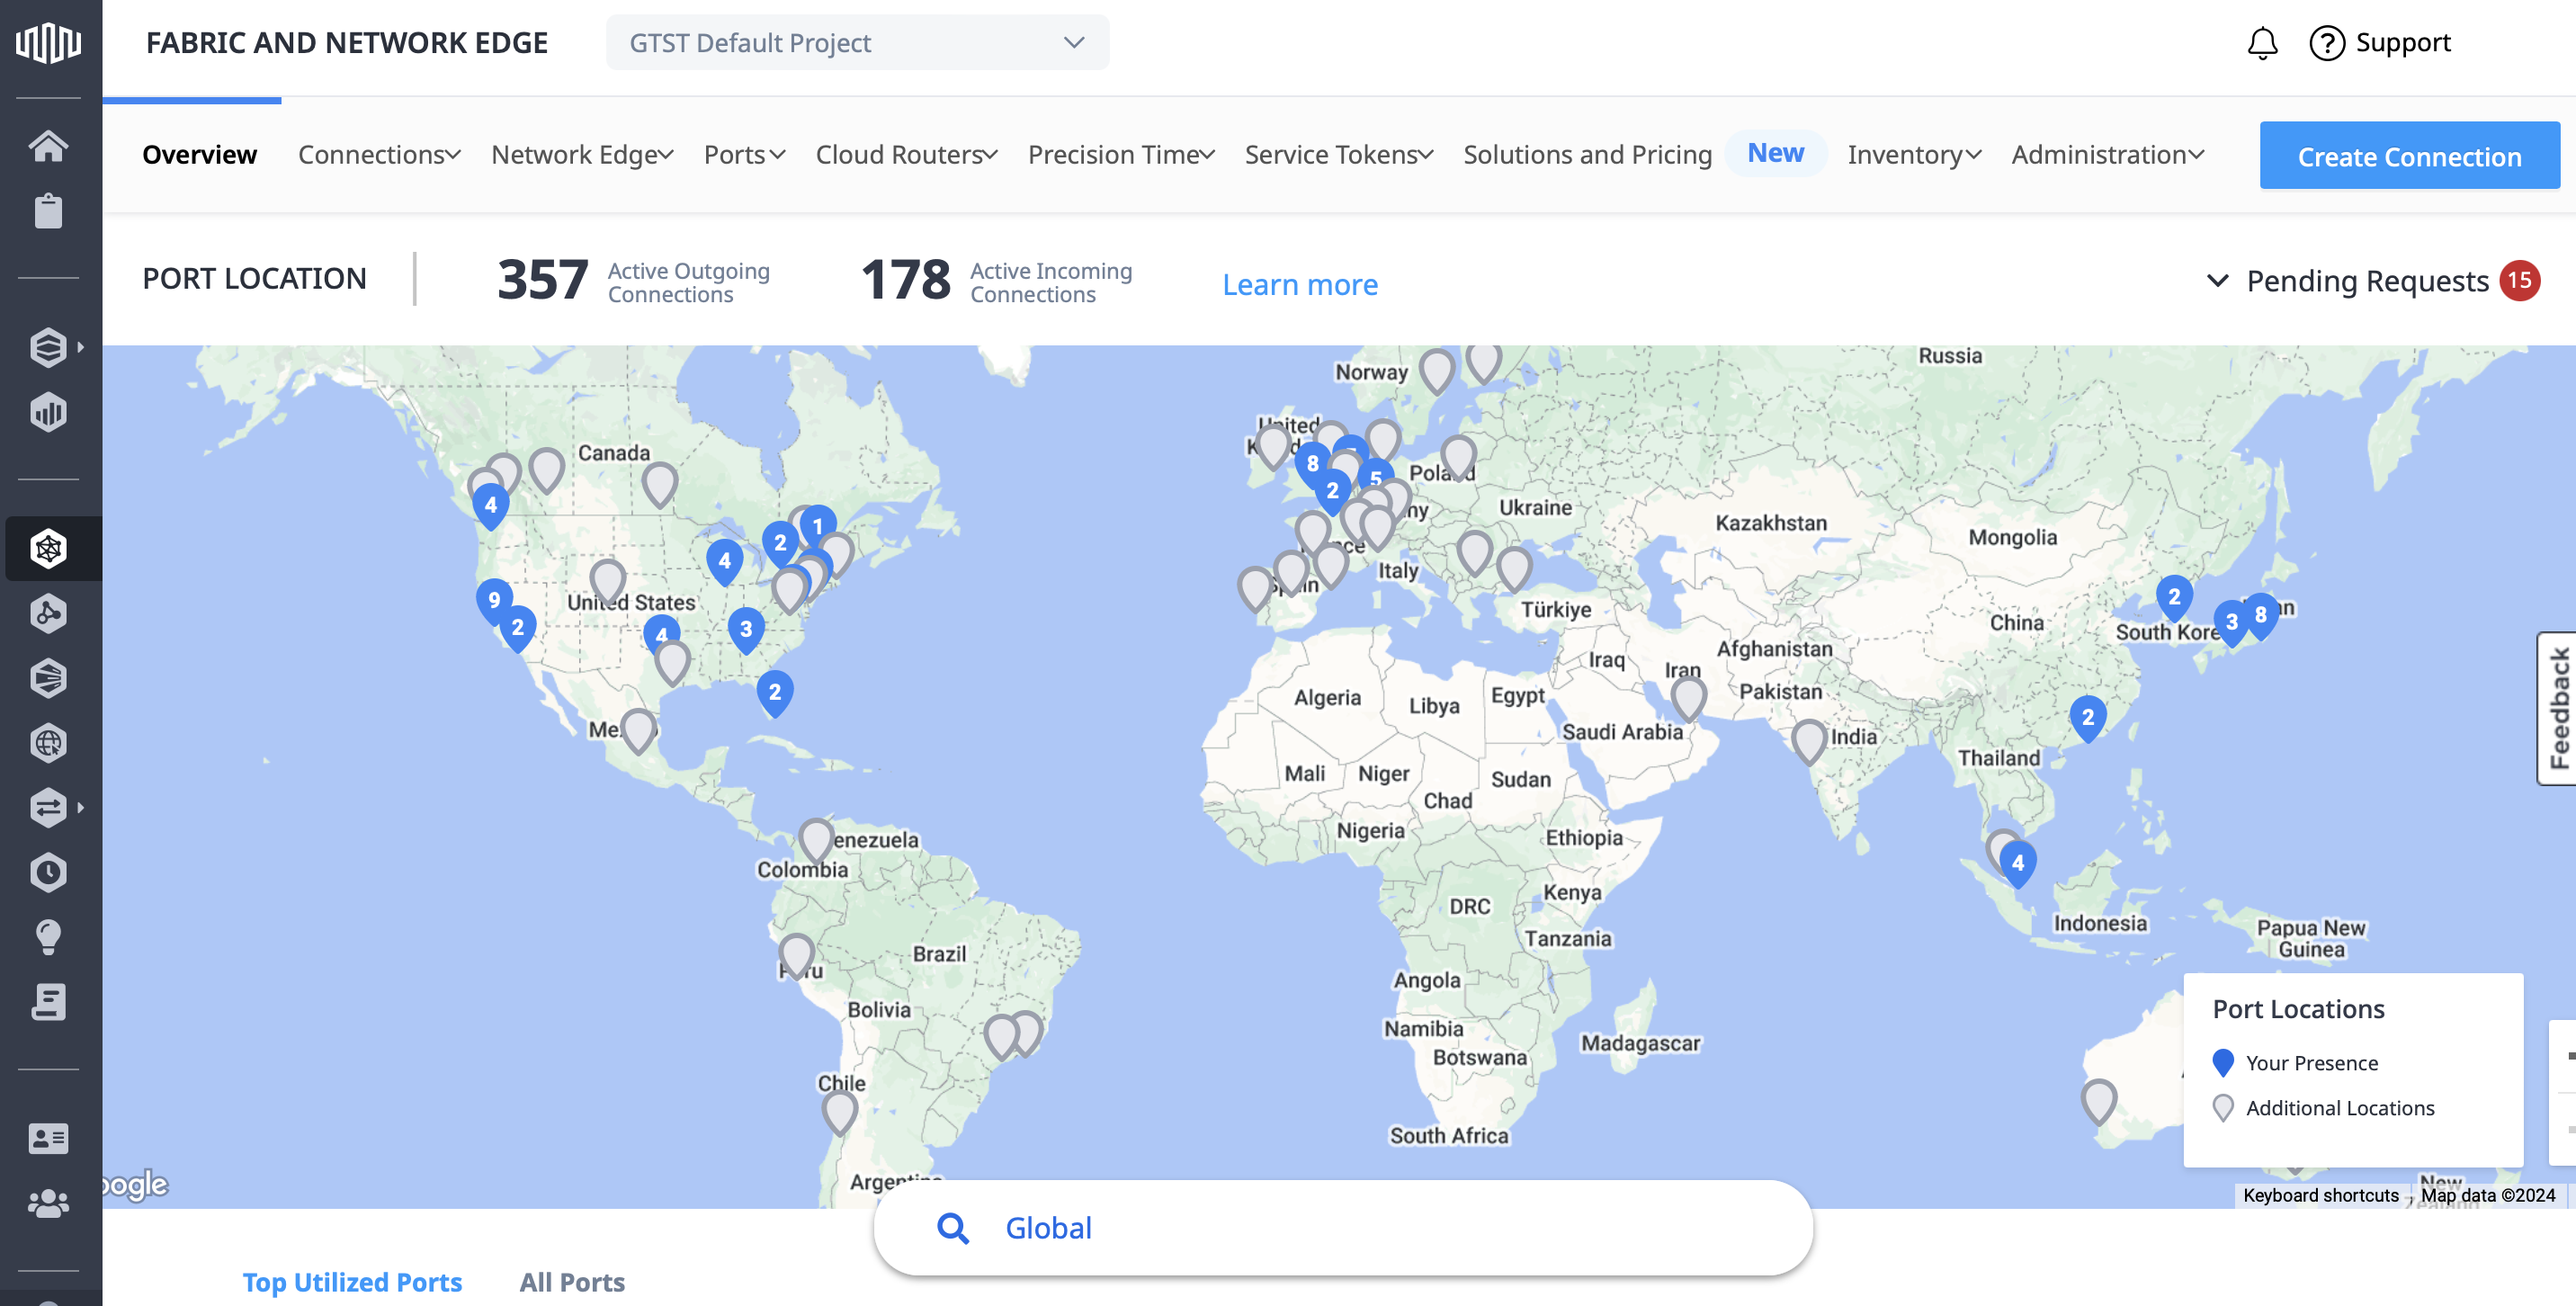Click the globe hexagon sidebar icon
2576x1306 pixels.
pyautogui.click(x=48, y=743)
